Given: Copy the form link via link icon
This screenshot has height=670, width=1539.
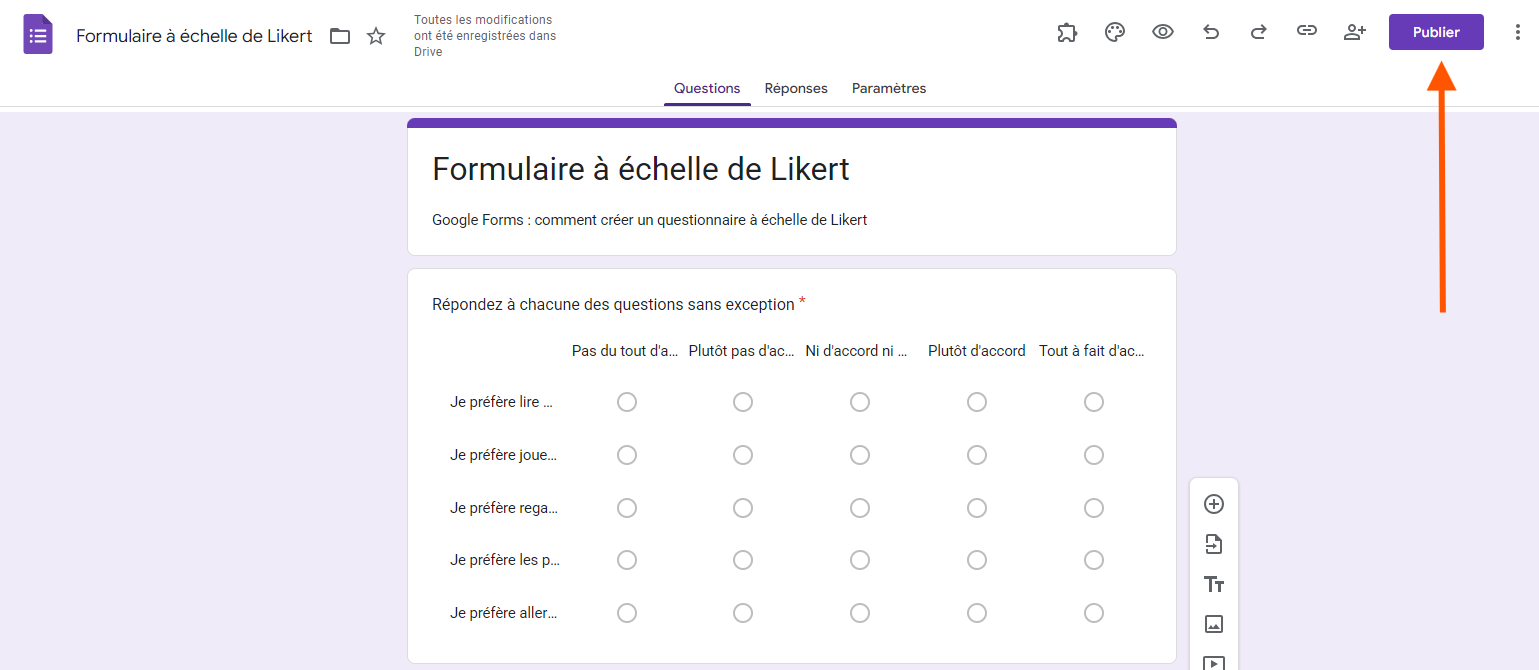Looking at the screenshot, I should click(x=1307, y=32).
